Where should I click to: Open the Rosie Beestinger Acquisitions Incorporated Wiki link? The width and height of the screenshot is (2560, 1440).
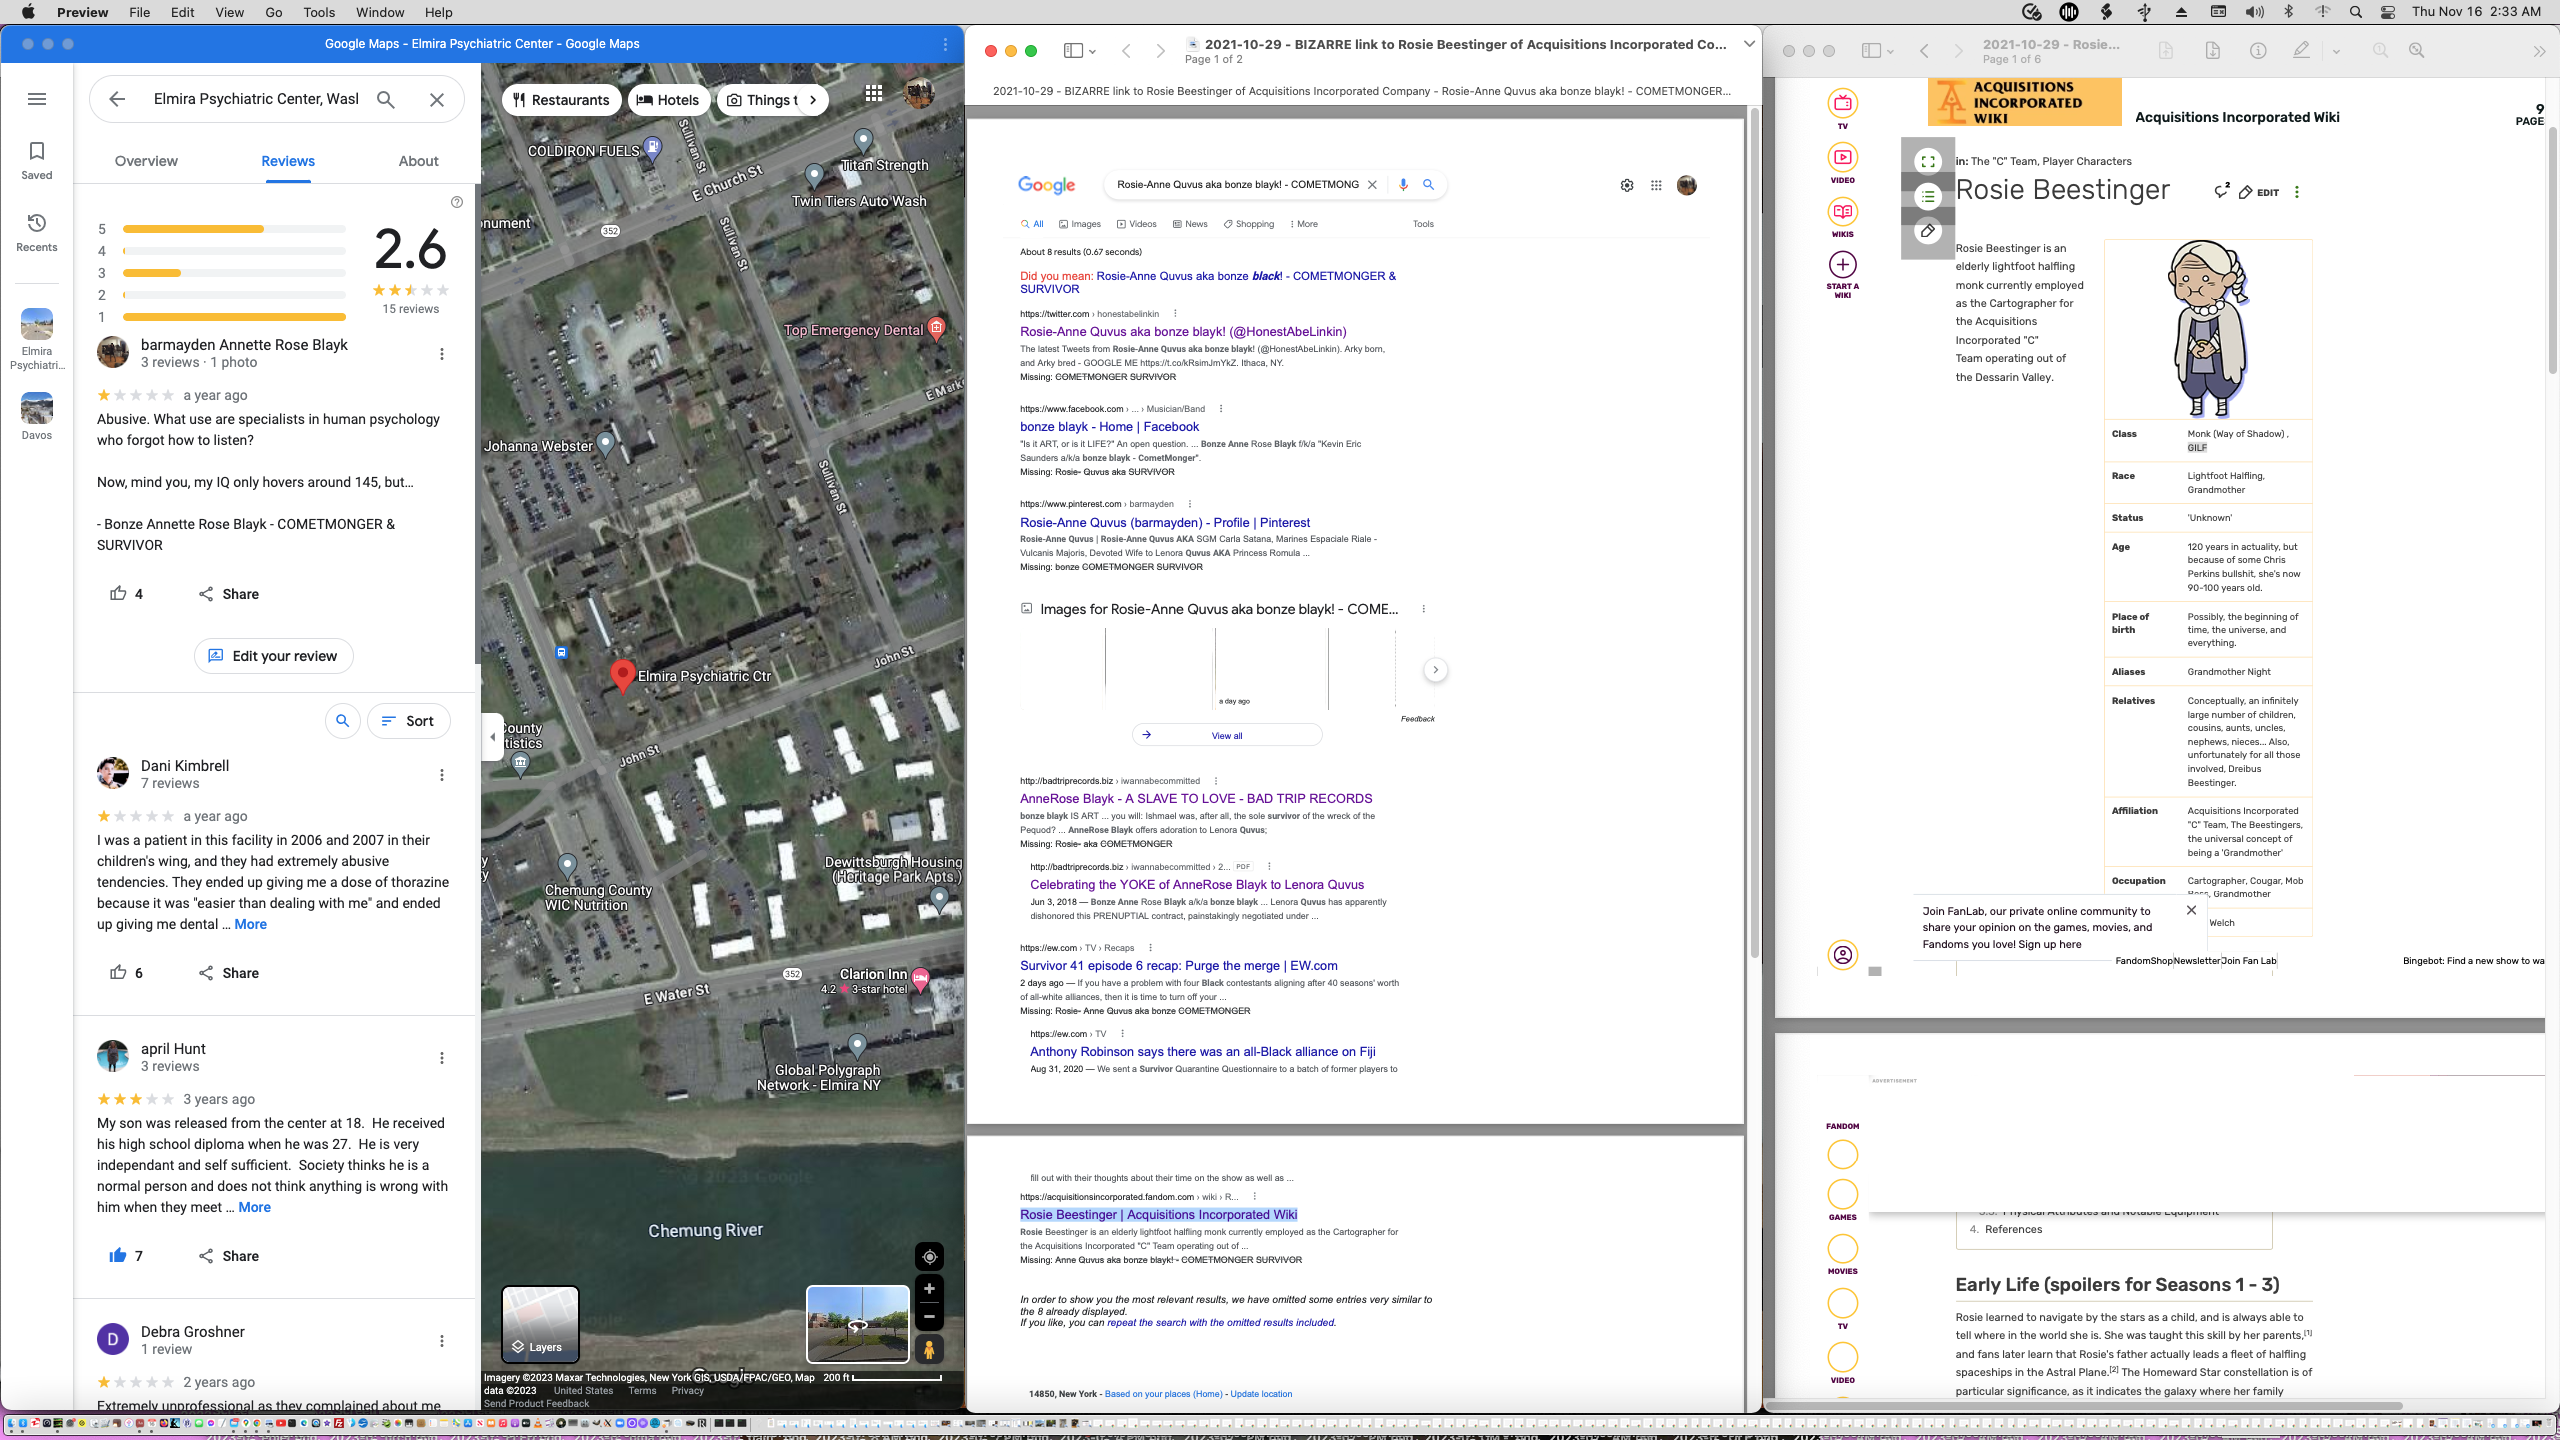coord(1160,1214)
